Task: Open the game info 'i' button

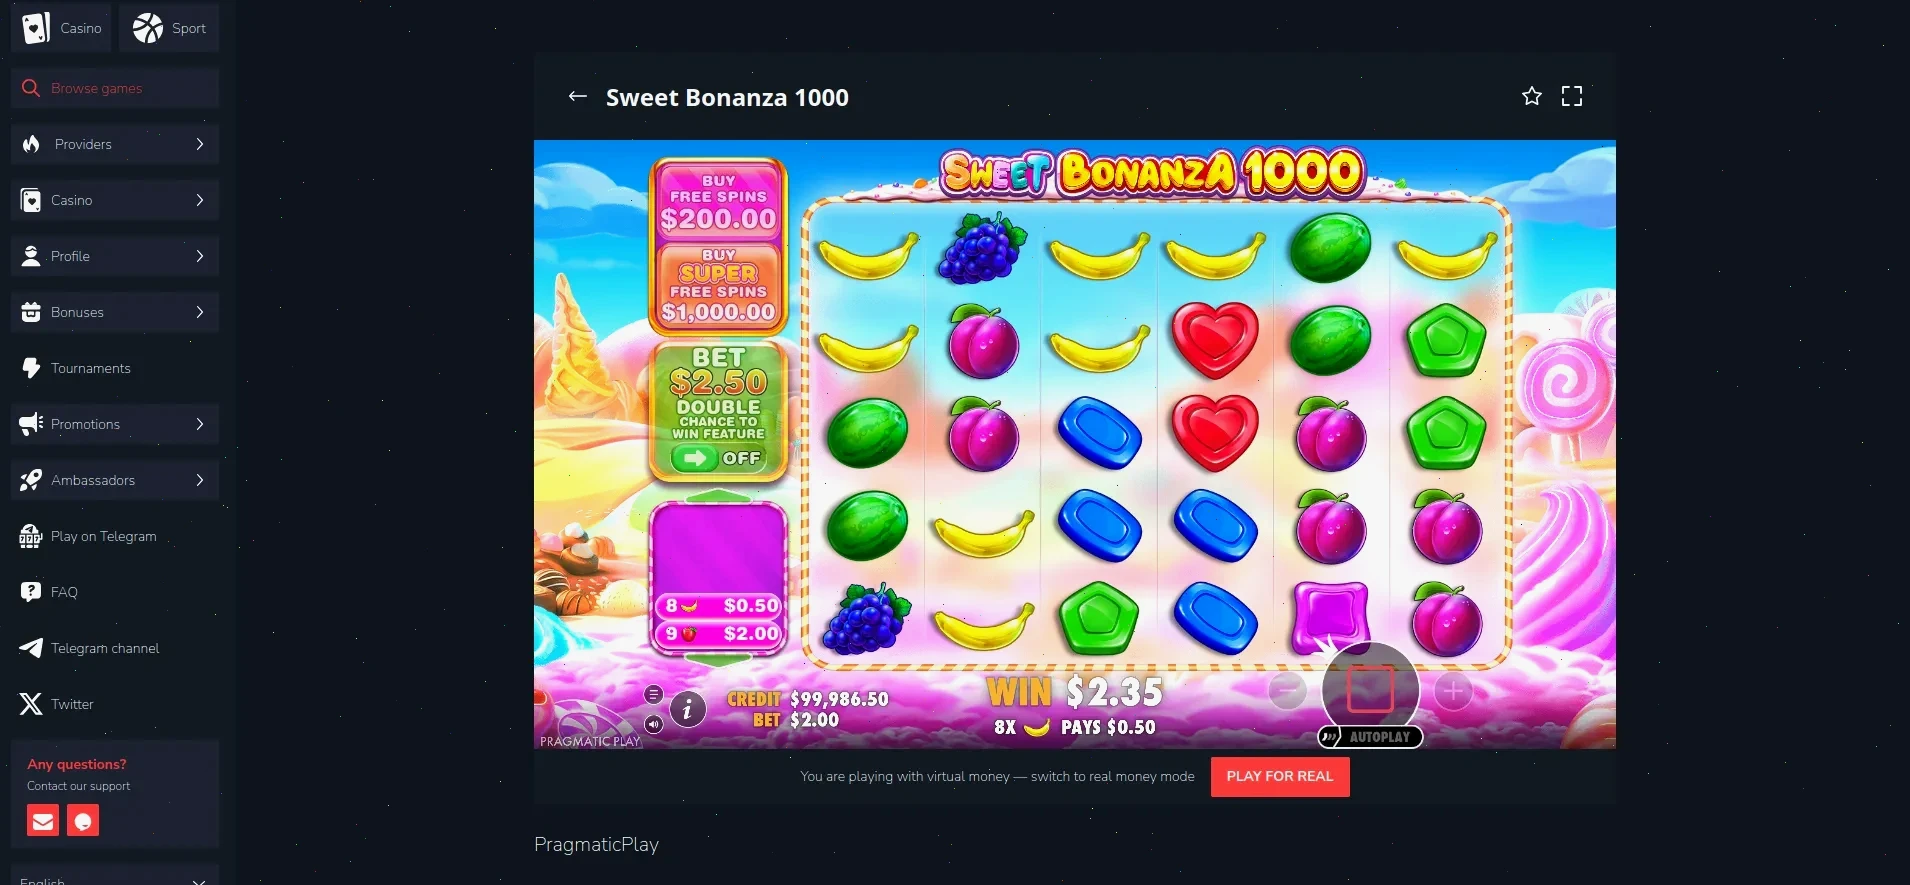Action: [687, 710]
